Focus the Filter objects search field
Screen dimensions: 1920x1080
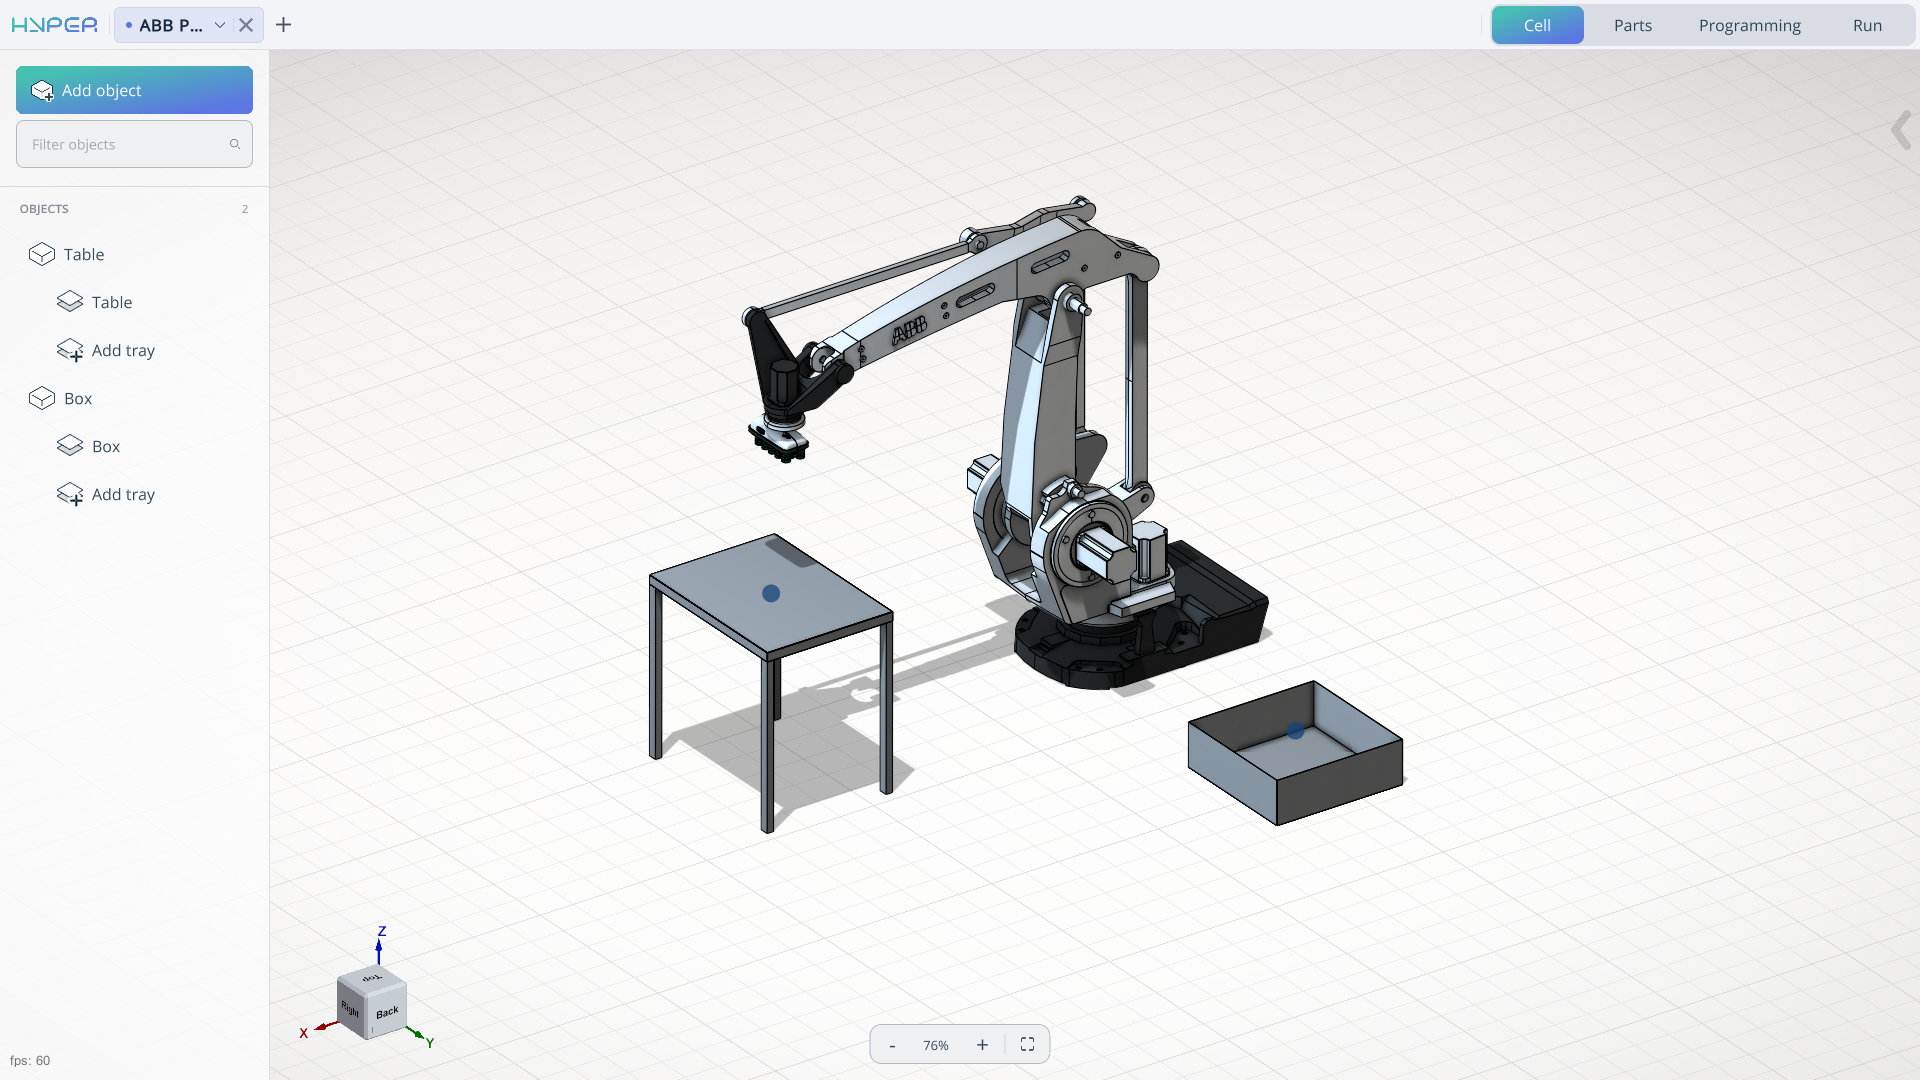pyautogui.click(x=134, y=144)
